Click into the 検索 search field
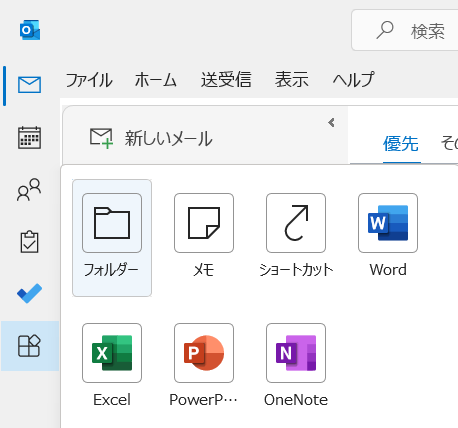Screen dimensions: 458x428 click(x=405, y=30)
